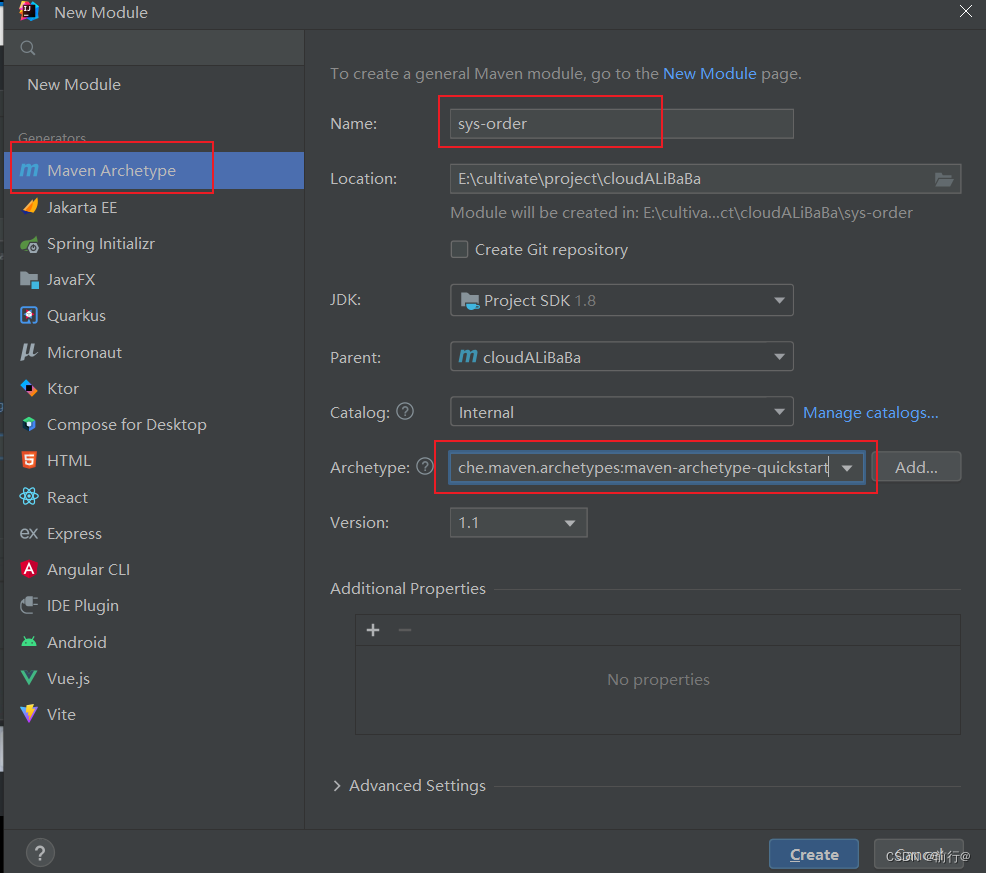Click the HTML5 shield icon
Screen dimensions: 986x873
tap(29, 460)
